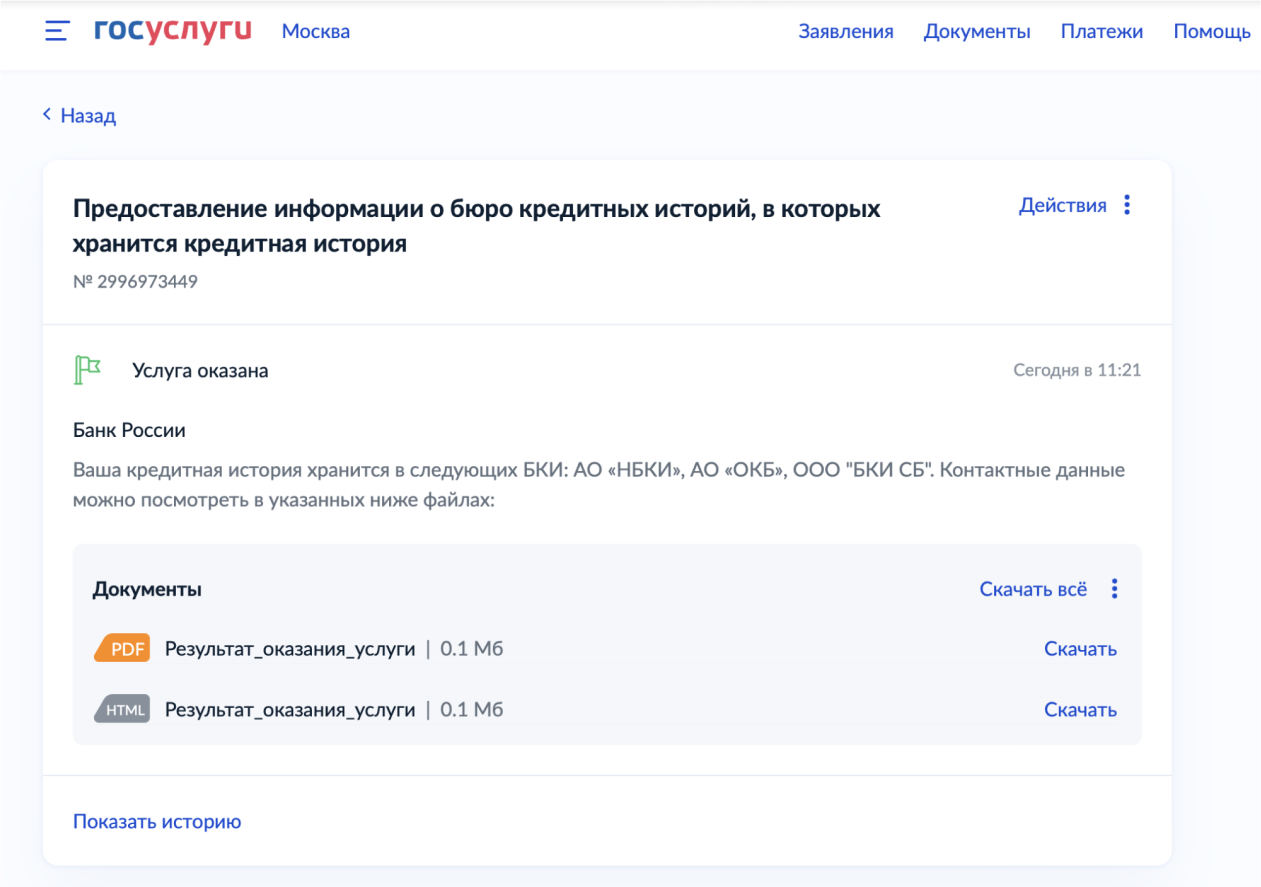Open the Помощь page
Image resolution: width=1261 pixels, height=887 pixels.
click(x=1211, y=31)
